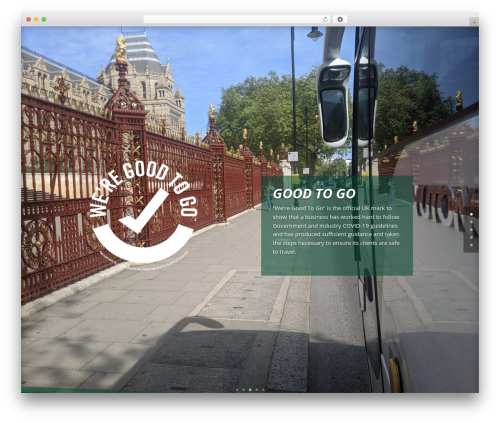Reload the page with the refresh icon

pyautogui.click(x=325, y=19)
